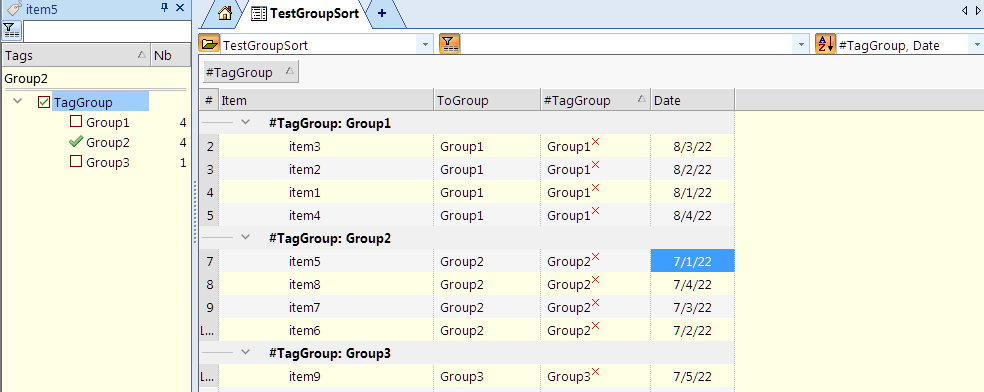Select the item3 cell
This screenshot has height=392, width=984.
(x=326, y=147)
